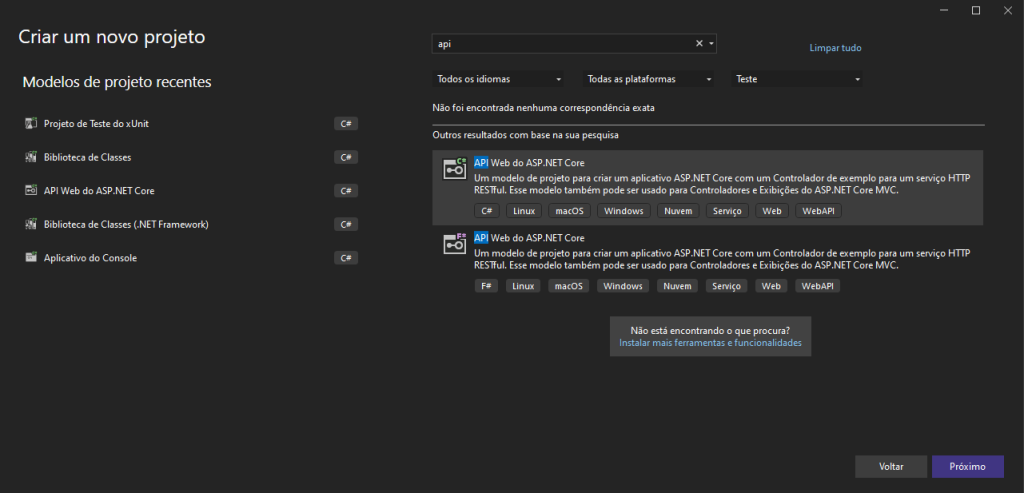1024x493 pixels.
Task: Click the macOS tag in the C# result
Action: coord(569,211)
